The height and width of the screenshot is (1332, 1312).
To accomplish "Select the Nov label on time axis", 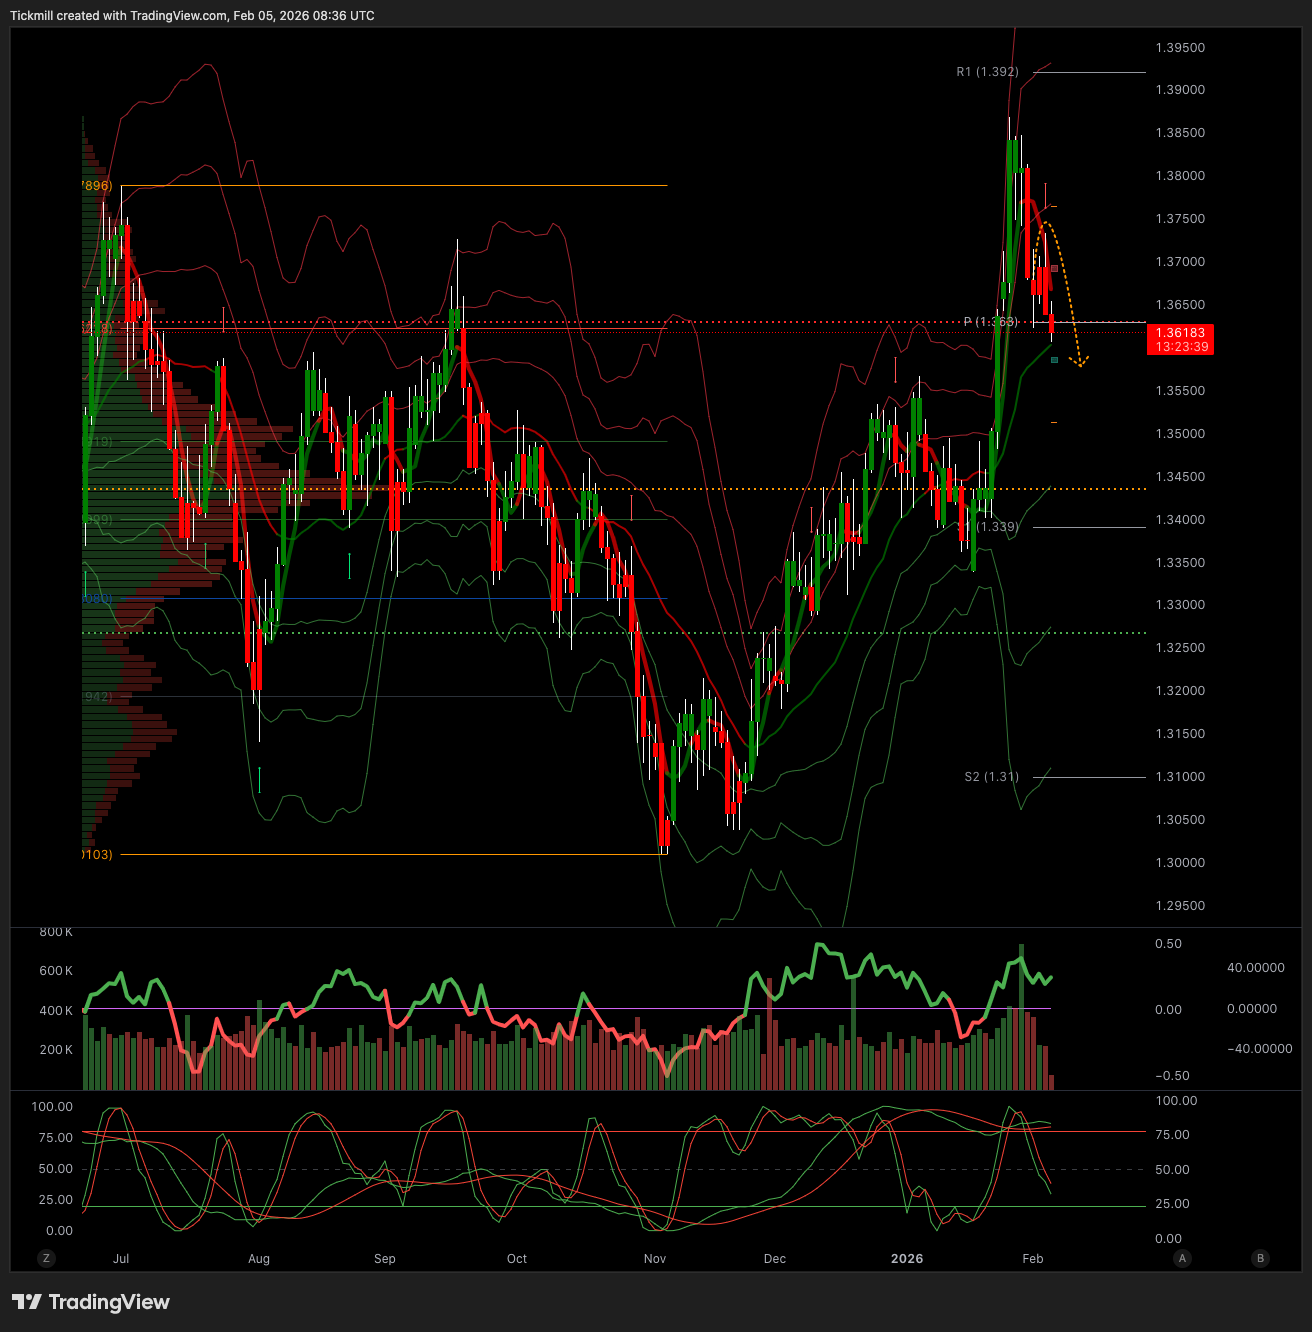I will point(655,1259).
